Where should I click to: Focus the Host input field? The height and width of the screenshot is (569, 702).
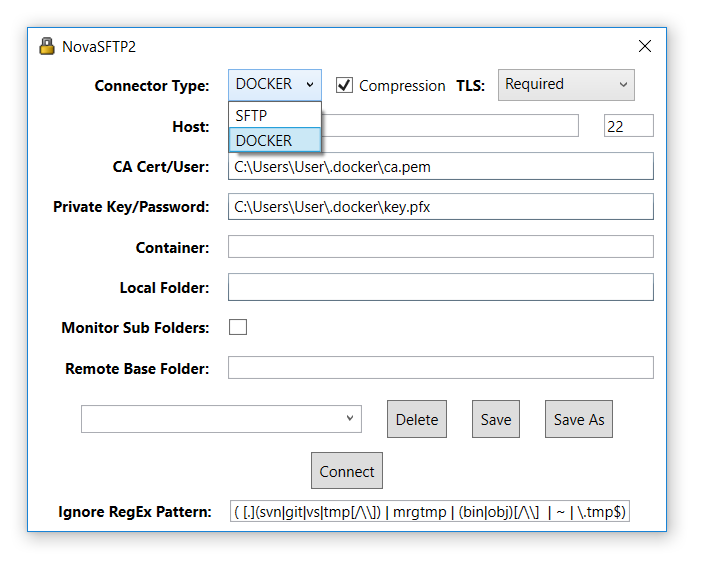coord(449,126)
